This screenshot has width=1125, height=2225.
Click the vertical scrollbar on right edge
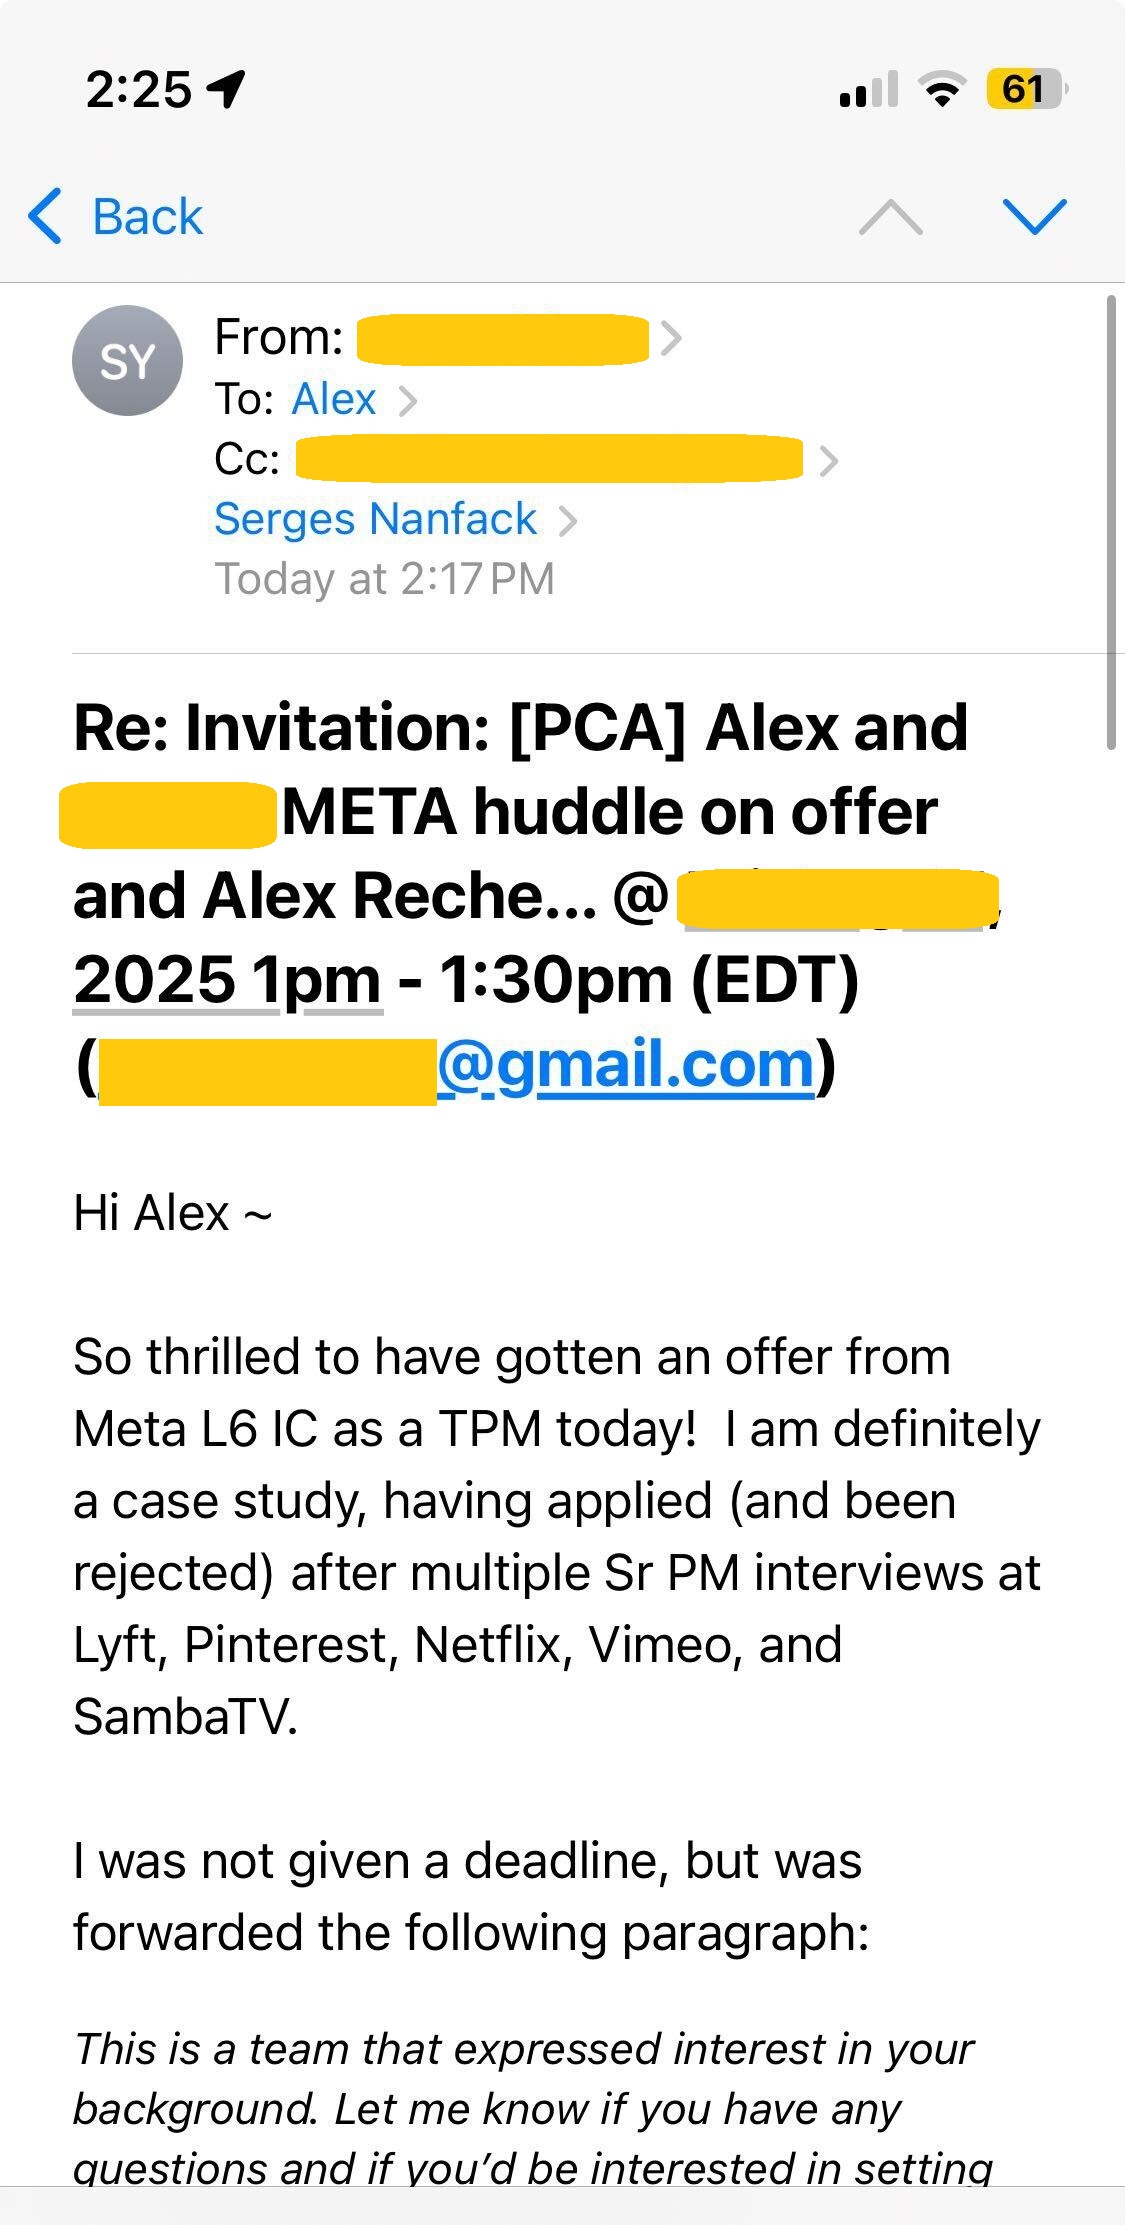click(x=1110, y=522)
